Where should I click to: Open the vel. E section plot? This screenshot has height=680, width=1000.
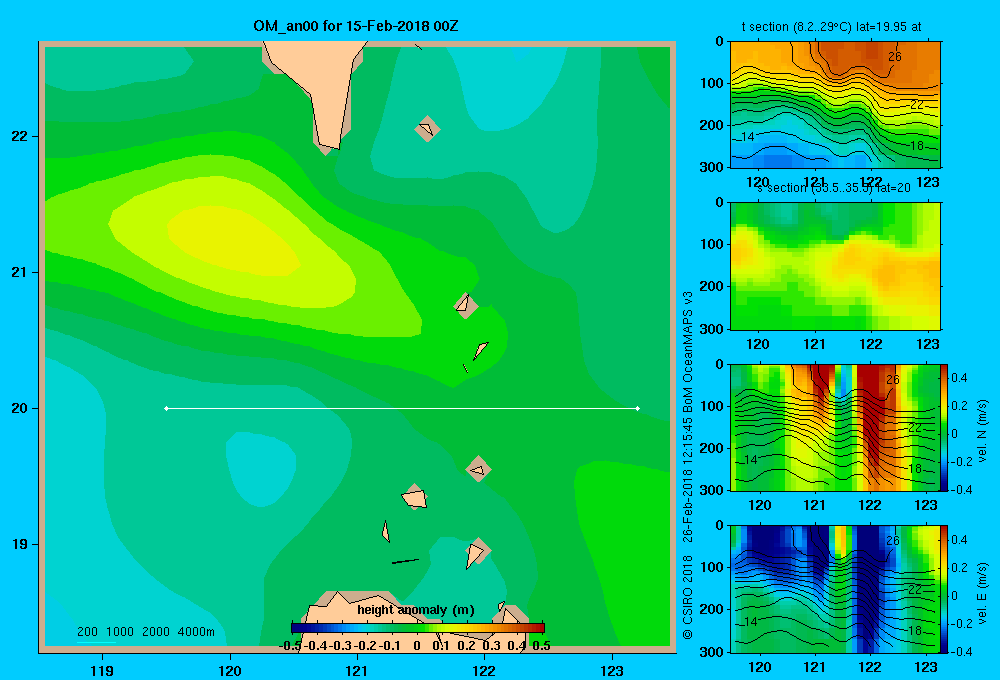point(835,589)
